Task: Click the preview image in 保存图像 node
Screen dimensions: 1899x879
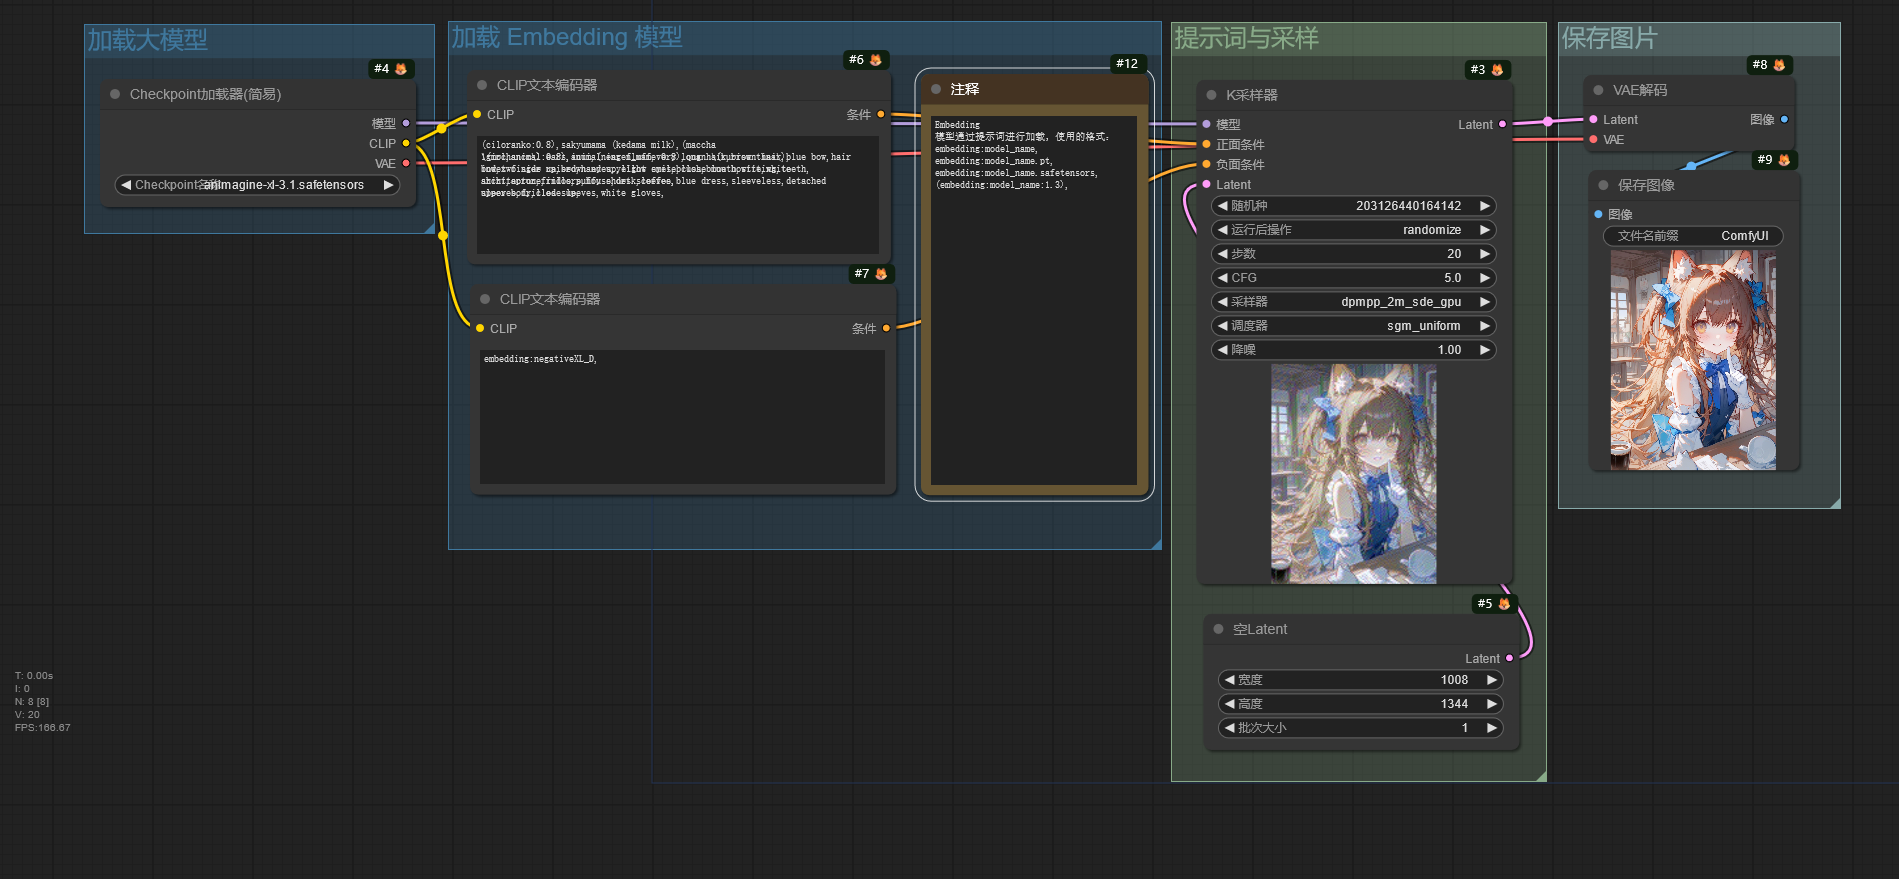Action: coord(1693,360)
